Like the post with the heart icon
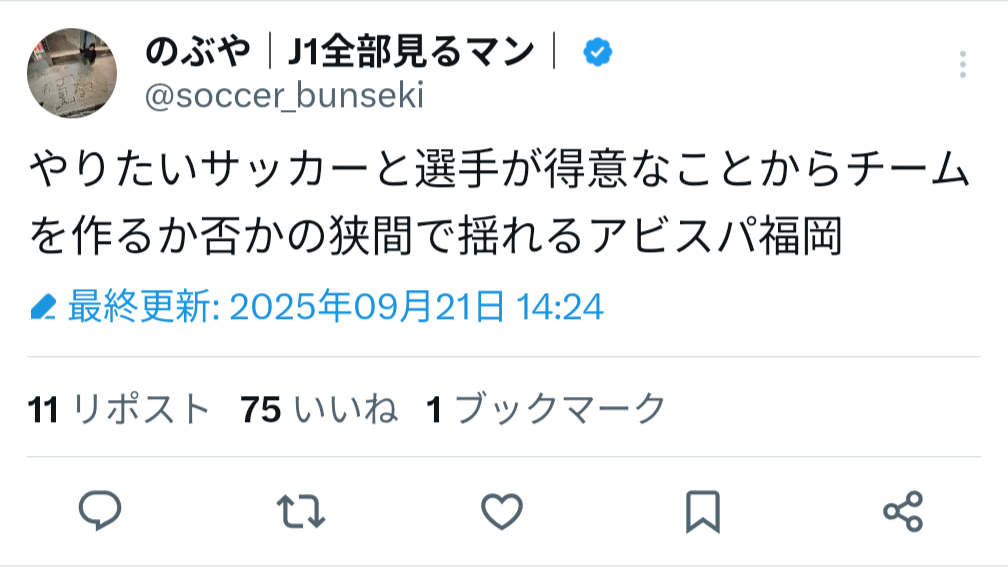This screenshot has height=576, width=1008. [x=502, y=511]
